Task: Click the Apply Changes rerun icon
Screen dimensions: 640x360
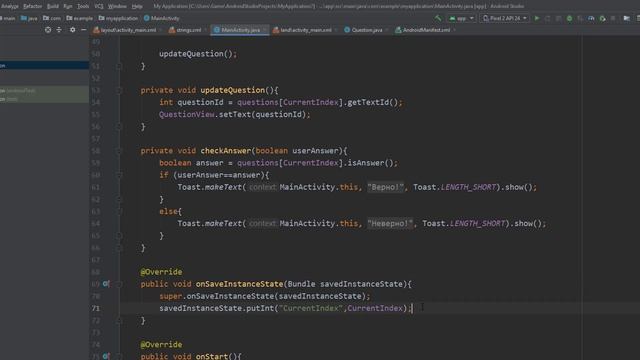Action: point(548,18)
